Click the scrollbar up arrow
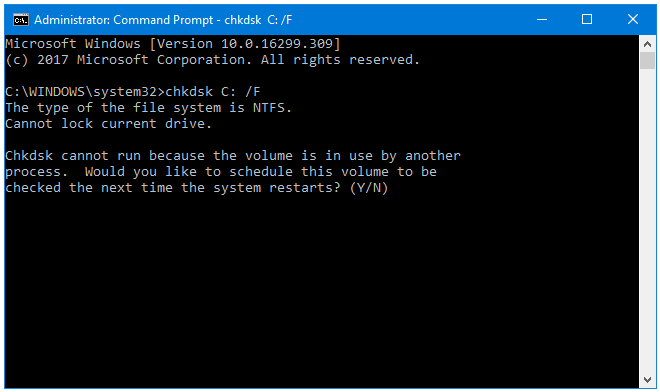This screenshot has width=660, height=392. [647, 44]
